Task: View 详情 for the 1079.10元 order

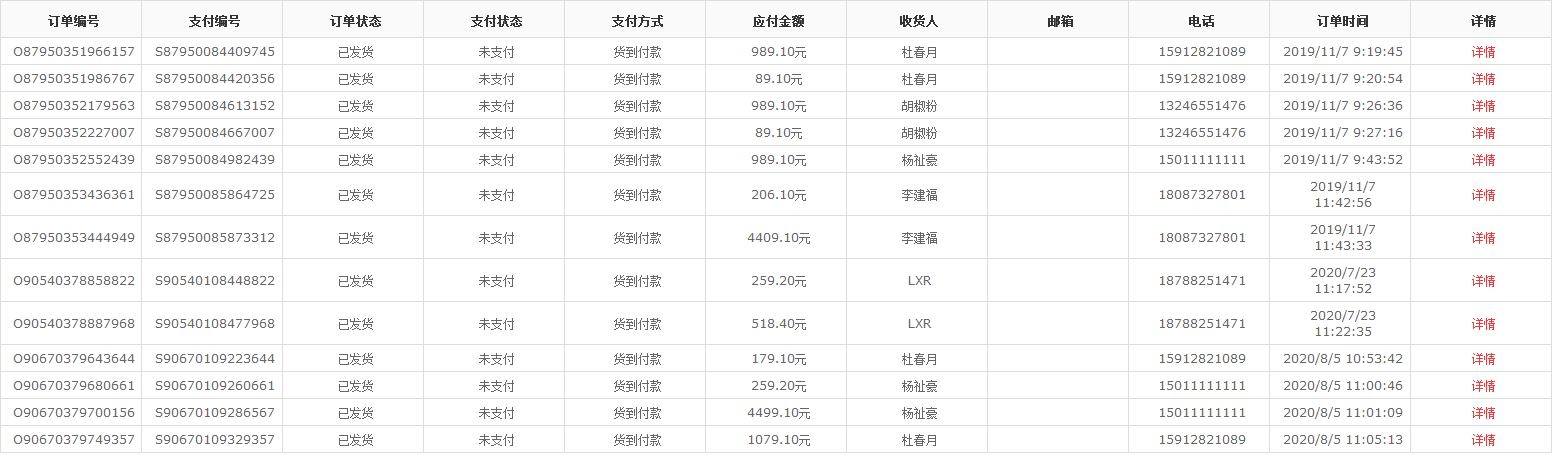Action: 1482,440
